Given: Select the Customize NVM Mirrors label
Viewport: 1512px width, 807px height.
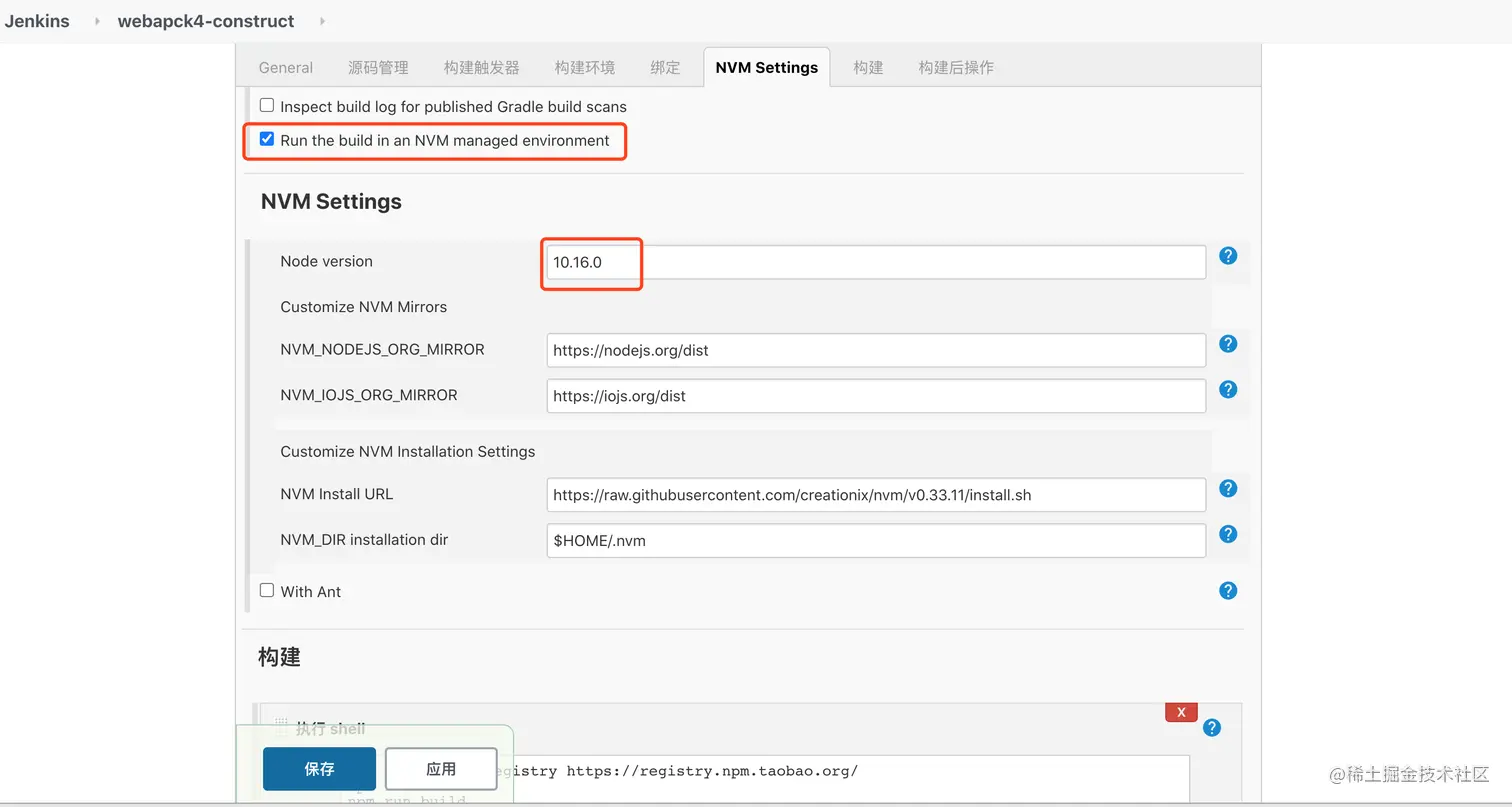Looking at the screenshot, I should coord(364,307).
